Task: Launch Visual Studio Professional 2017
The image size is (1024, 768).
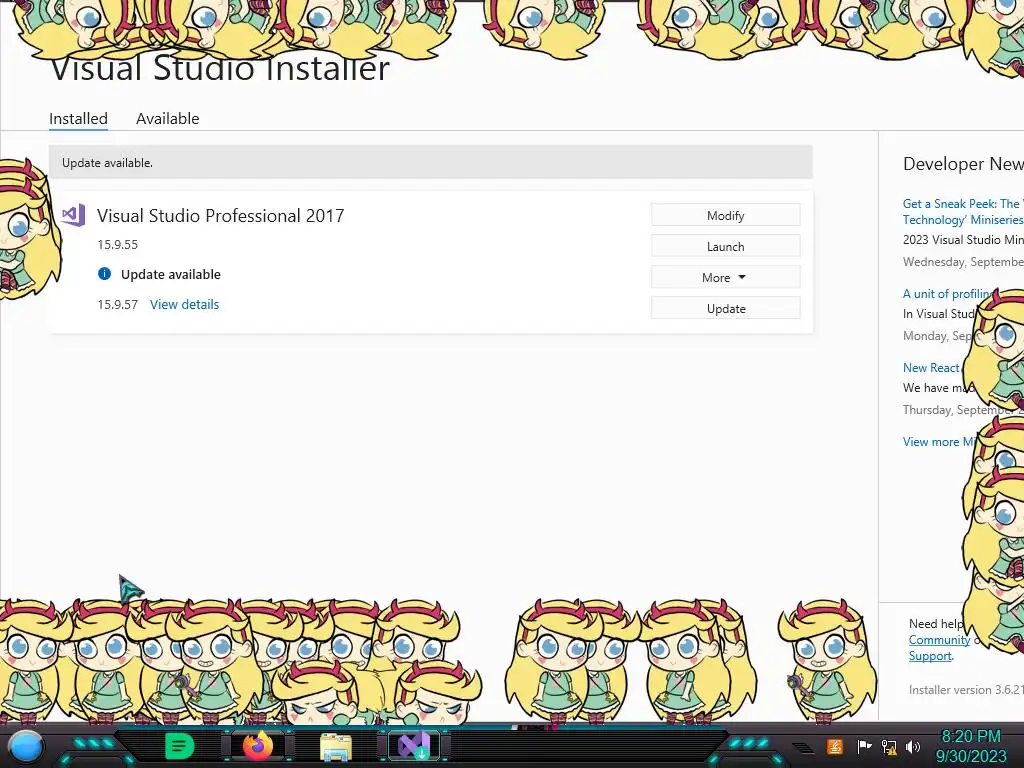Action: [726, 246]
